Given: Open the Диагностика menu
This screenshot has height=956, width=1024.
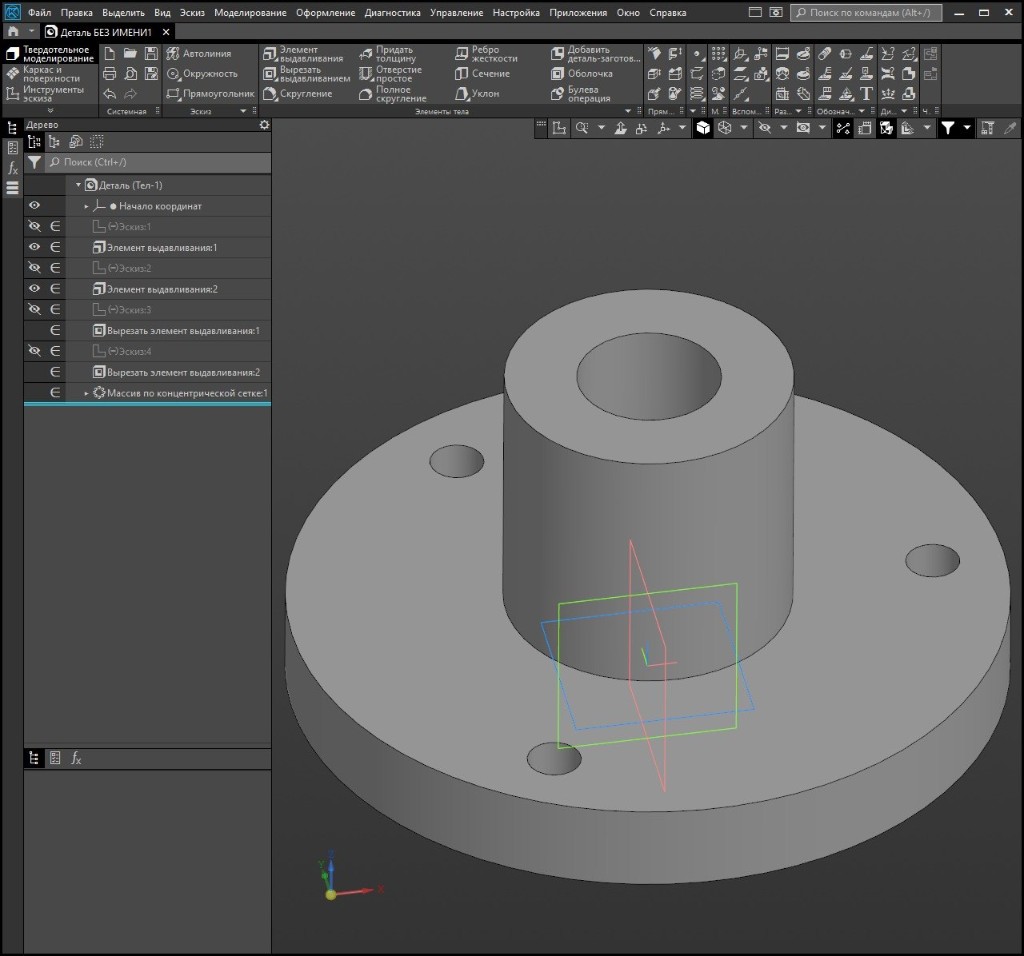Looking at the screenshot, I should tap(392, 12).
